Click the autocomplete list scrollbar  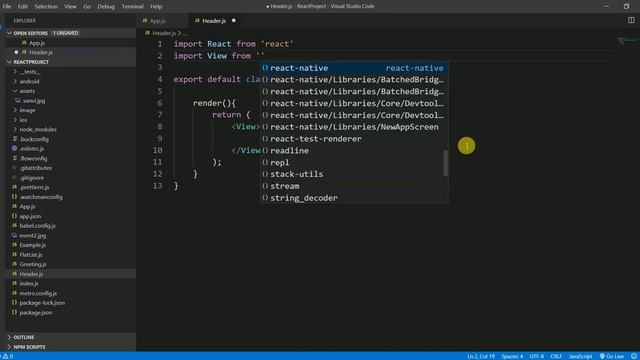pyautogui.click(x=446, y=163)
